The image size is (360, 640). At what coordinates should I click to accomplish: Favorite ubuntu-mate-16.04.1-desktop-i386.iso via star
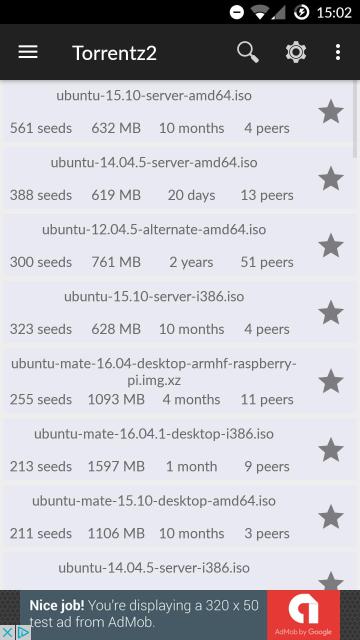331,450
